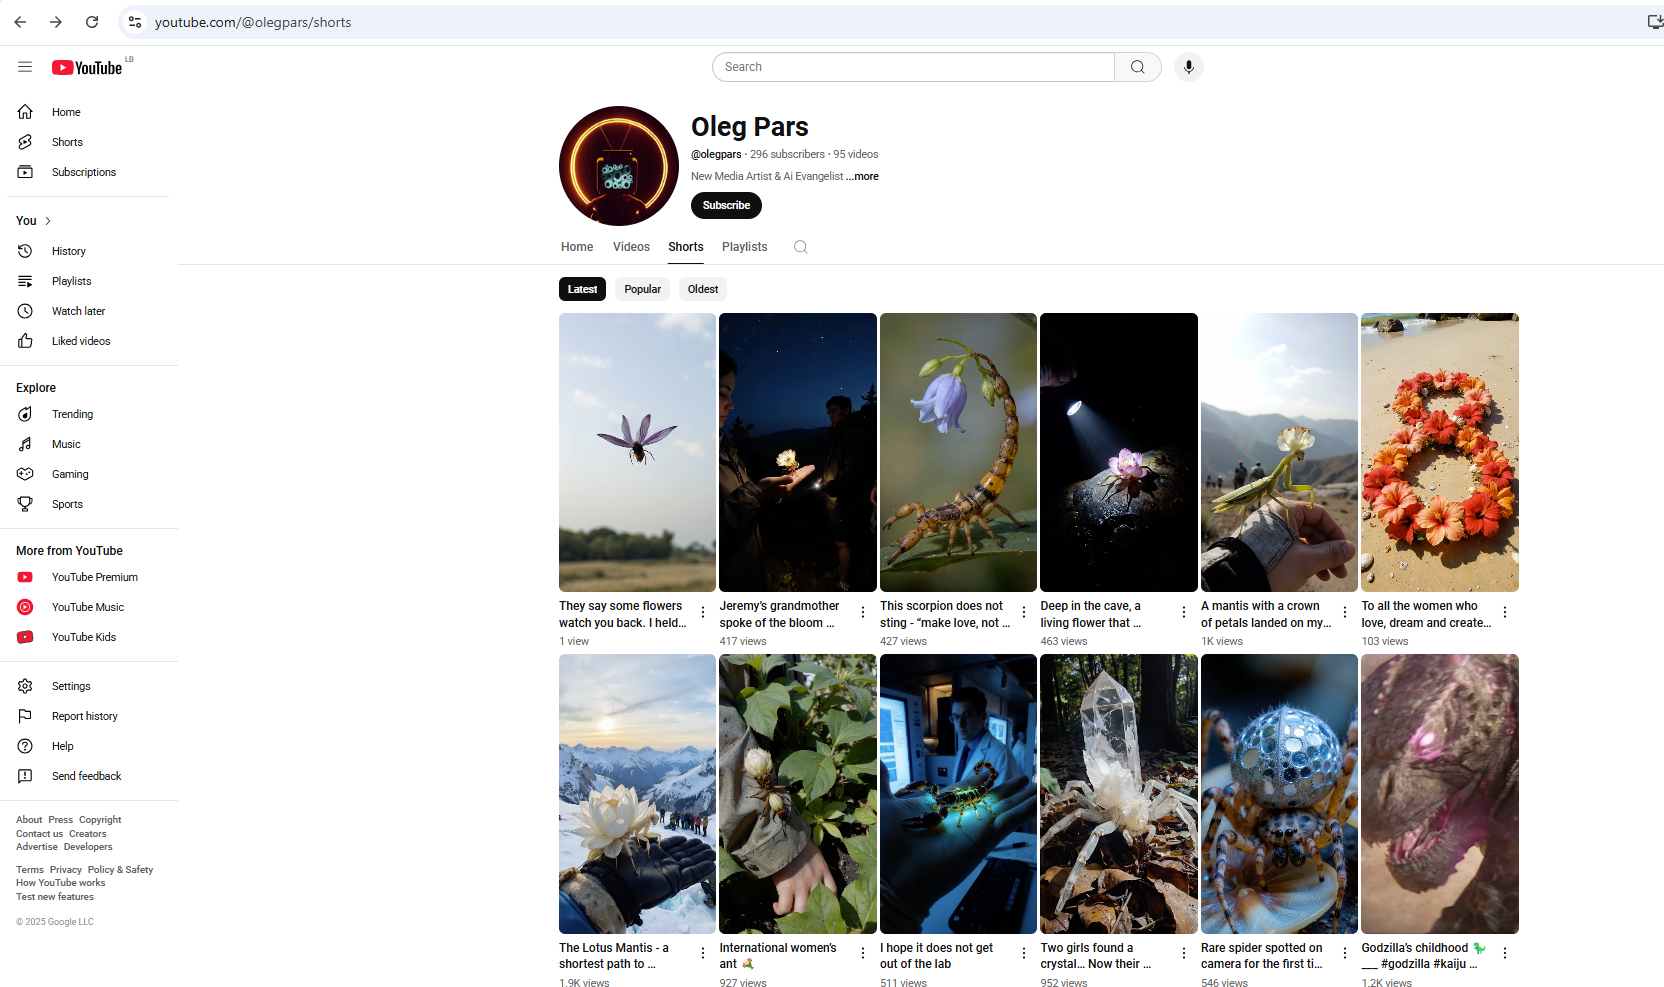Subscribe to Oleg Pars channel
This screenshot has height=987, width=1664.
[726, 205]
